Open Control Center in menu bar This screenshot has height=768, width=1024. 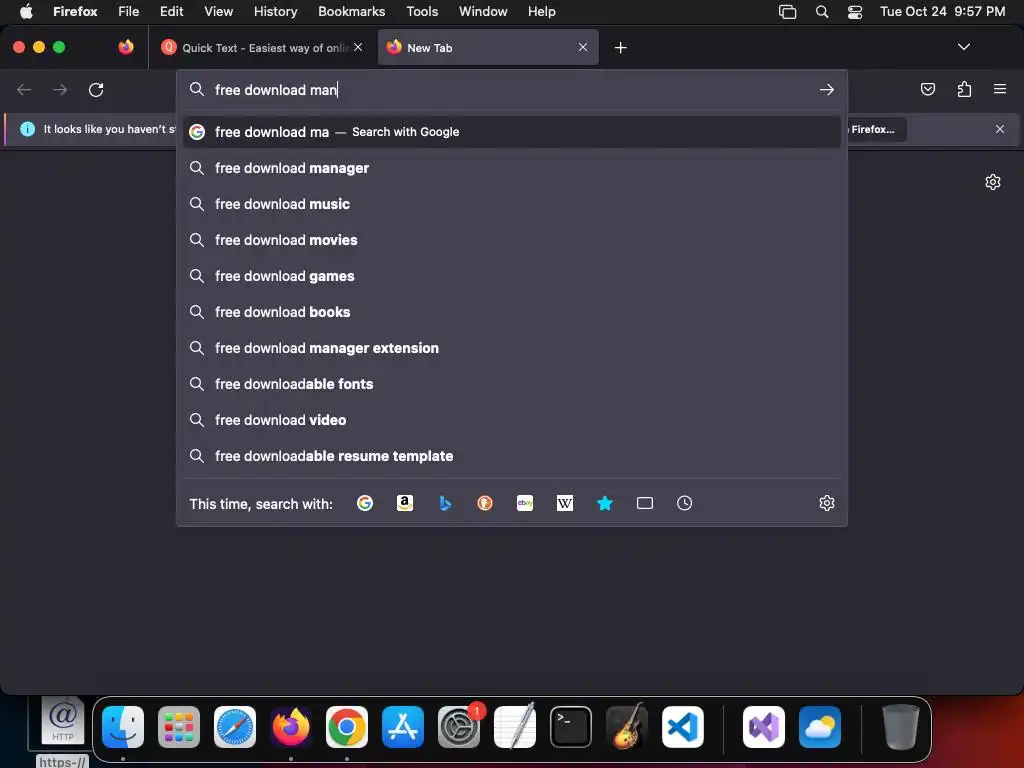coord(855,12)
